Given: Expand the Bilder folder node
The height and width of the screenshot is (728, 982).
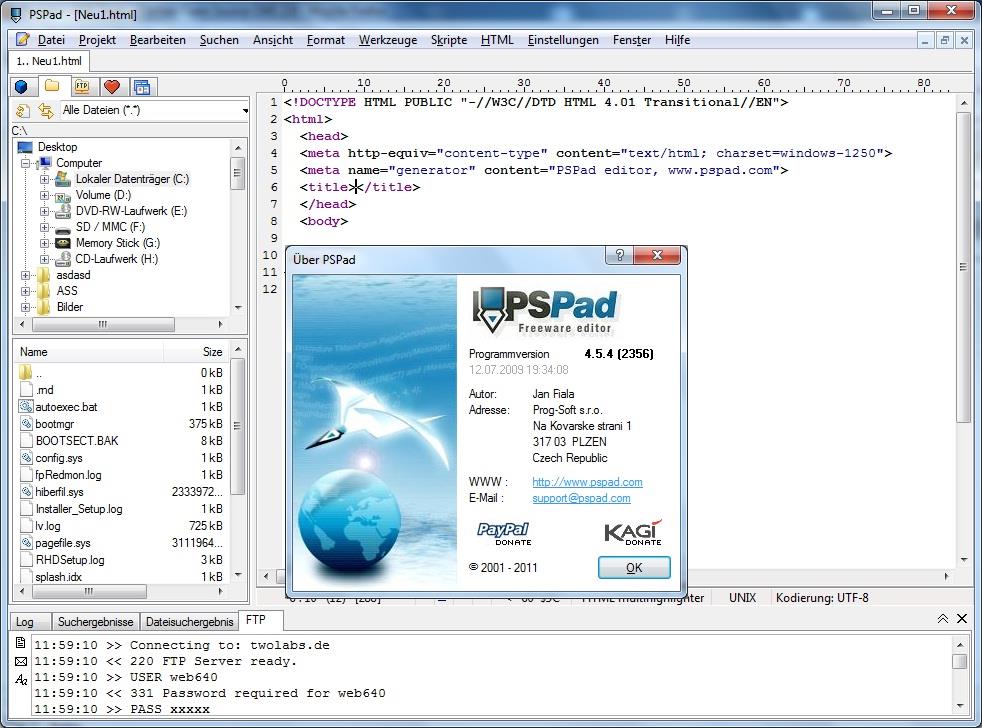Looking at the screenshot, I should 26,308.
